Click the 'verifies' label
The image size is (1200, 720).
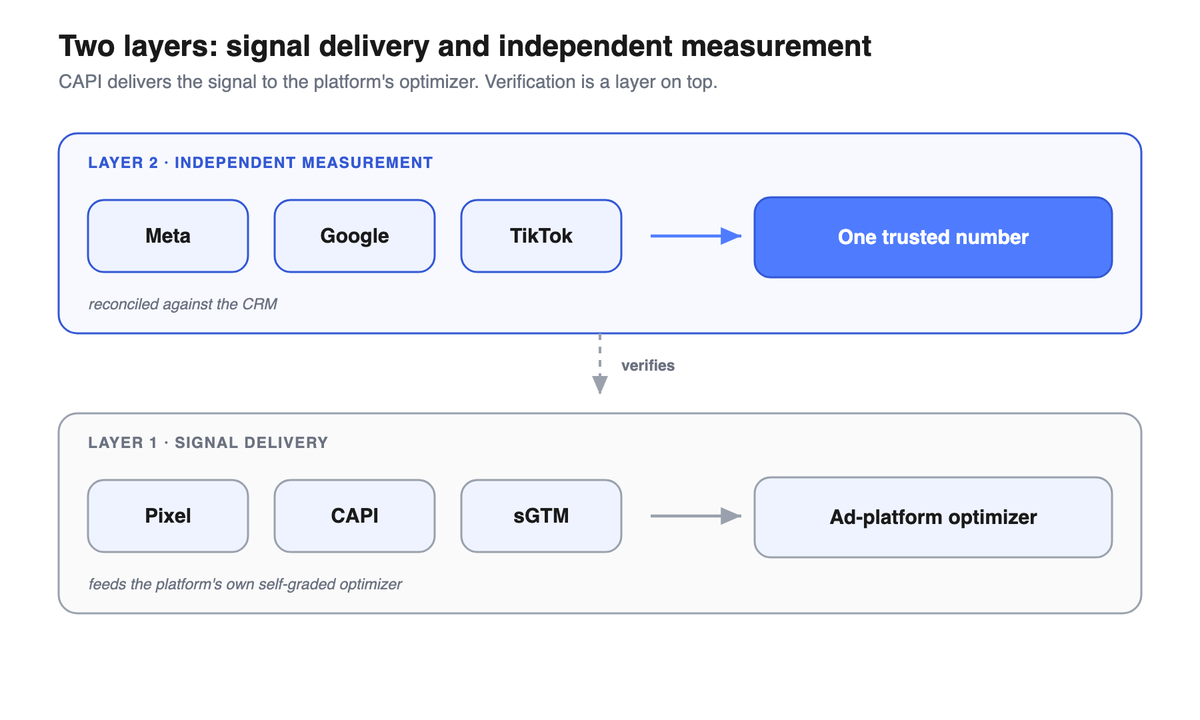(648, 365)
